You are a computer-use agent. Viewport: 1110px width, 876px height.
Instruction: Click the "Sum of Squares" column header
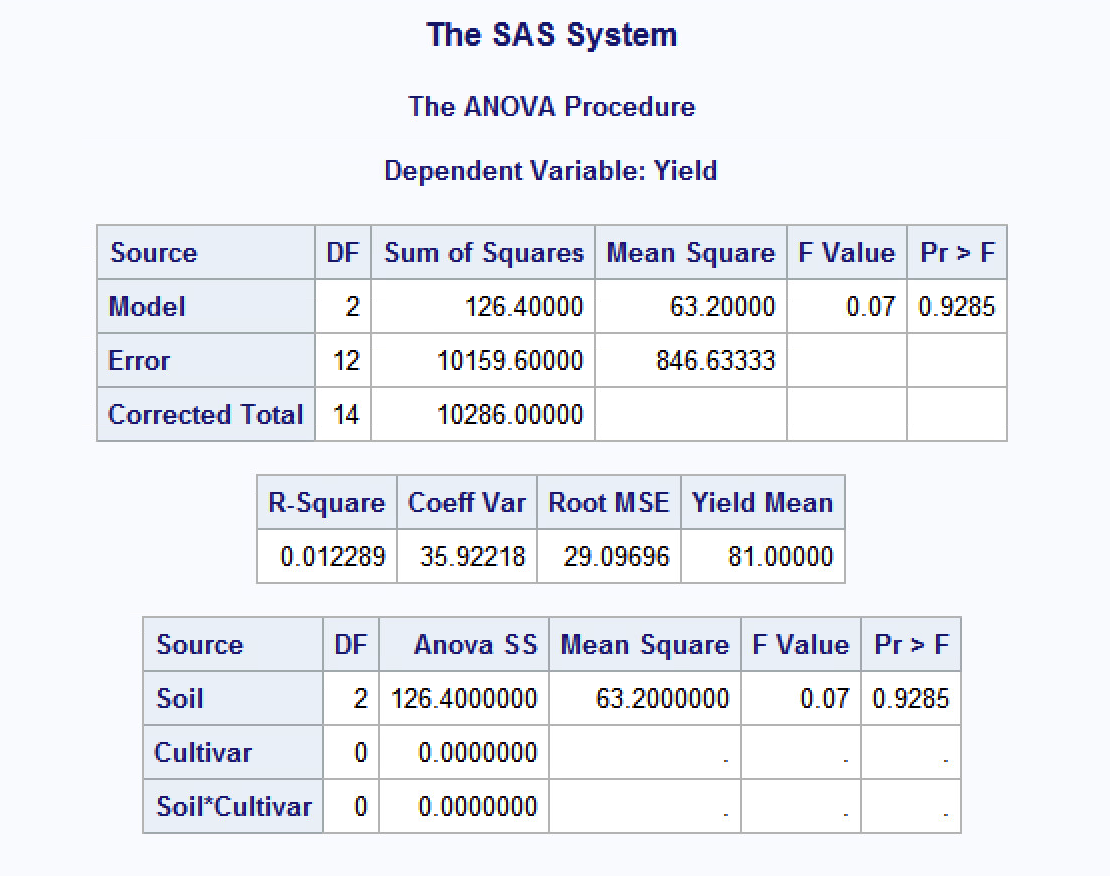(483, 253)
